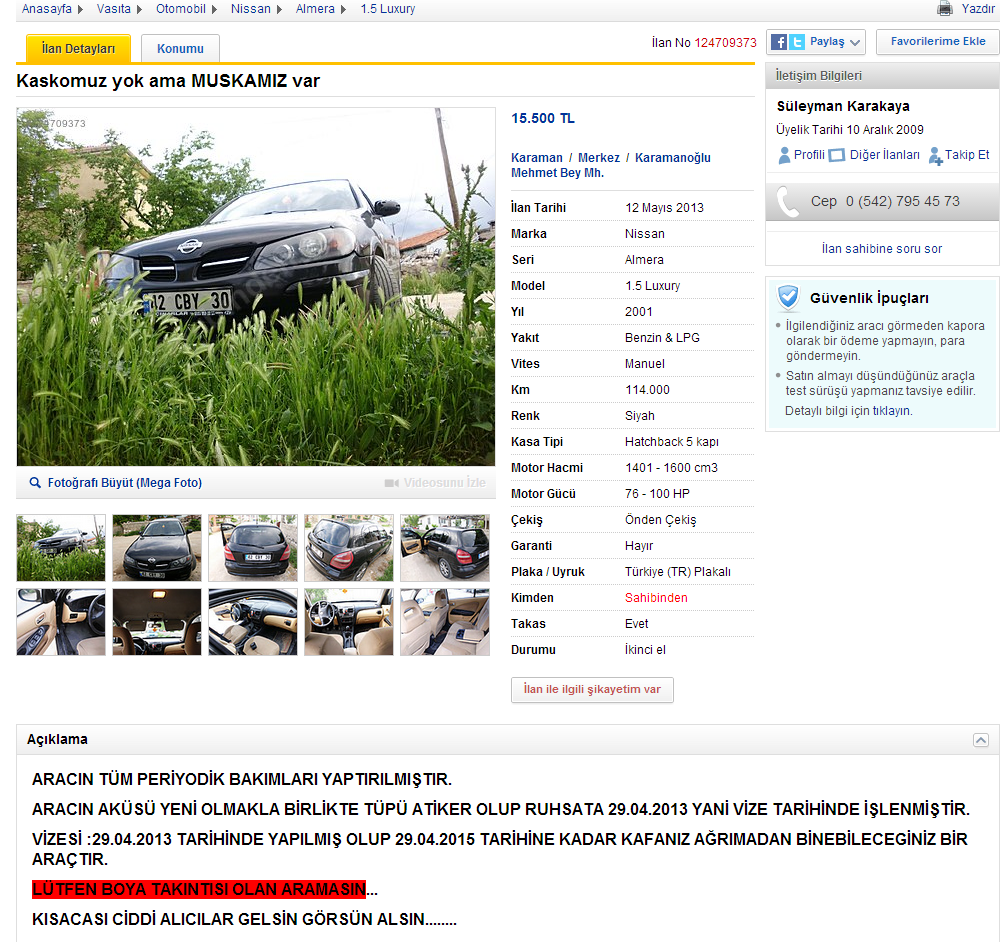Screen dimensions: 1005x942
Task: Report listing via İlan ile ilgili şikayetim var
Action: pyautogui.click(x=592, y=690)
